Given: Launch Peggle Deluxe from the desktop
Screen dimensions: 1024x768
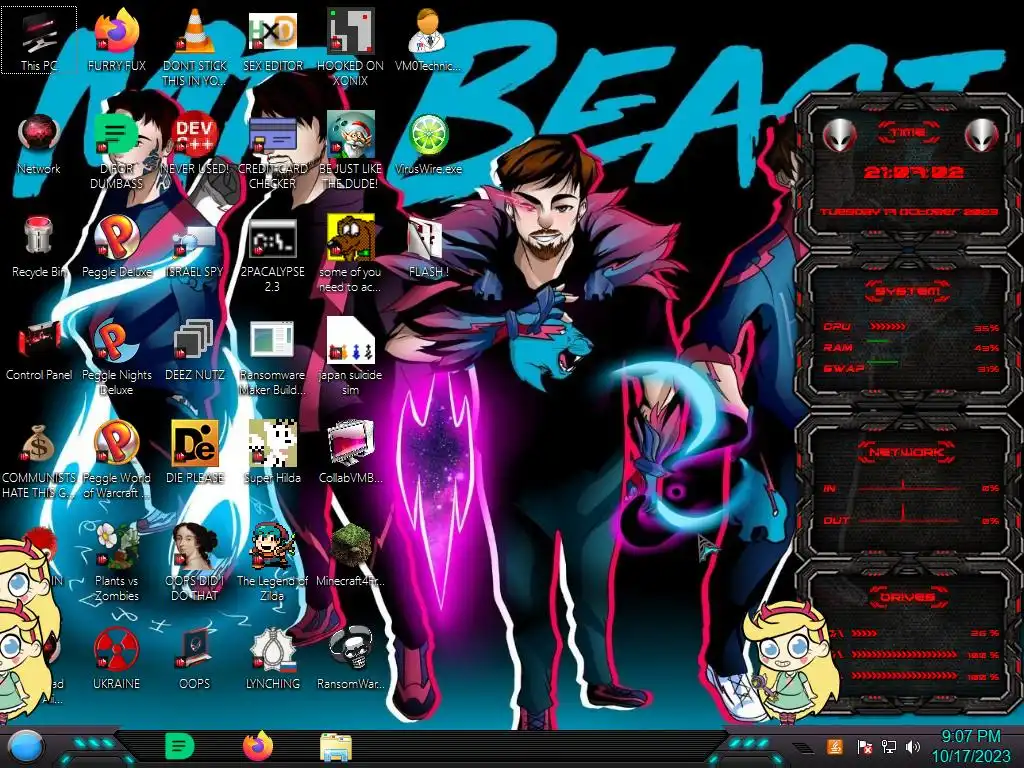Looking at the screenshot, I should (116, 247).
